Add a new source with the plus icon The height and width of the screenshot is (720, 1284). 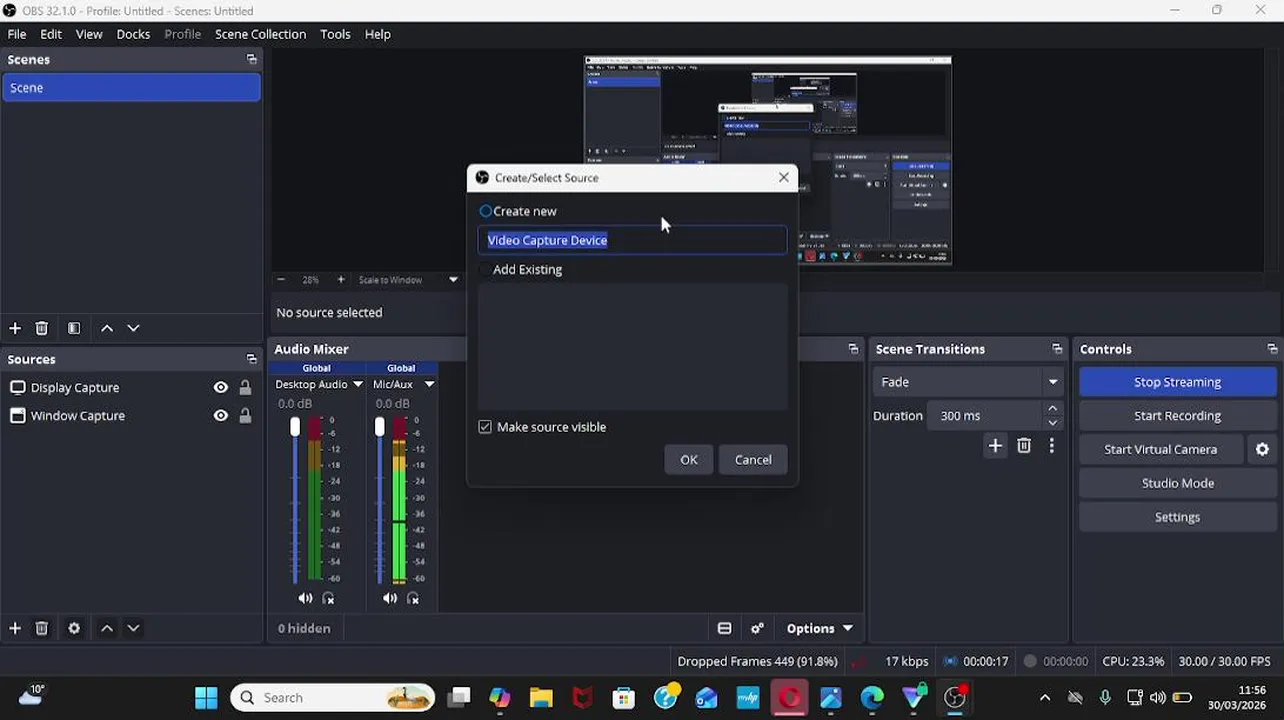tap(15, 628)
